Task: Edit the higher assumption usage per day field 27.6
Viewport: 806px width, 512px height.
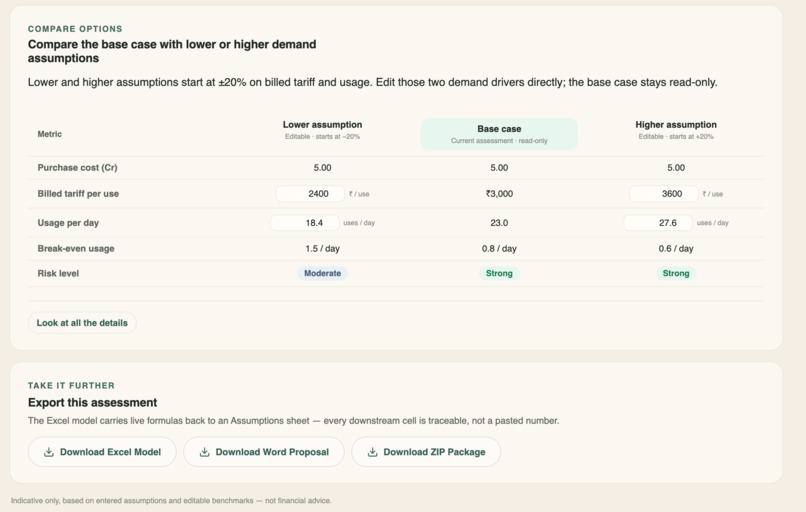Action: click(x=658, y=223)
